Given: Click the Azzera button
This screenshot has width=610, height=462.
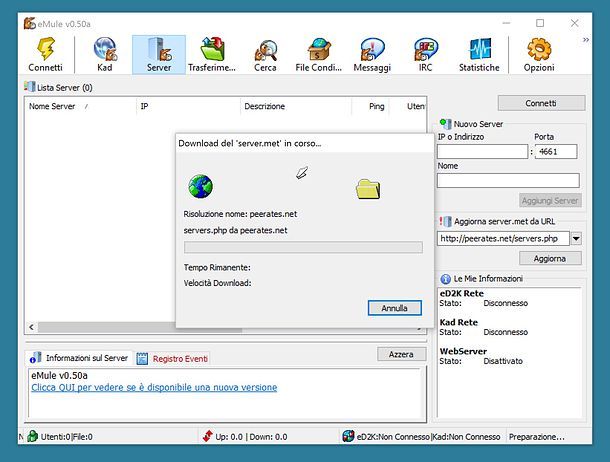Looking at the screenshot, I should [x=401, y=354].
